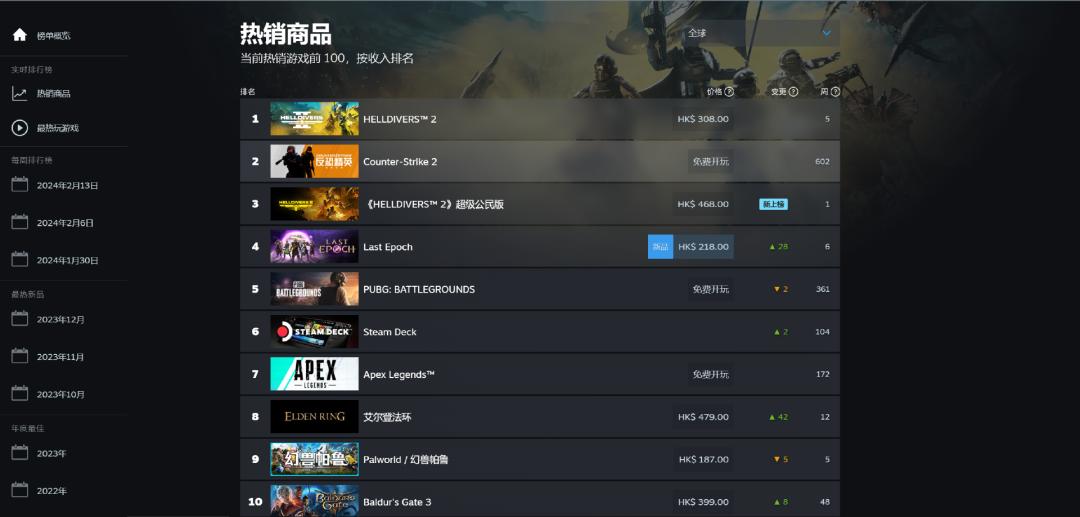Screen dimensions: 1080x517
Task: Click the HK$ 218.00 price for Last Epoch
Action: (x=703, y=247)
